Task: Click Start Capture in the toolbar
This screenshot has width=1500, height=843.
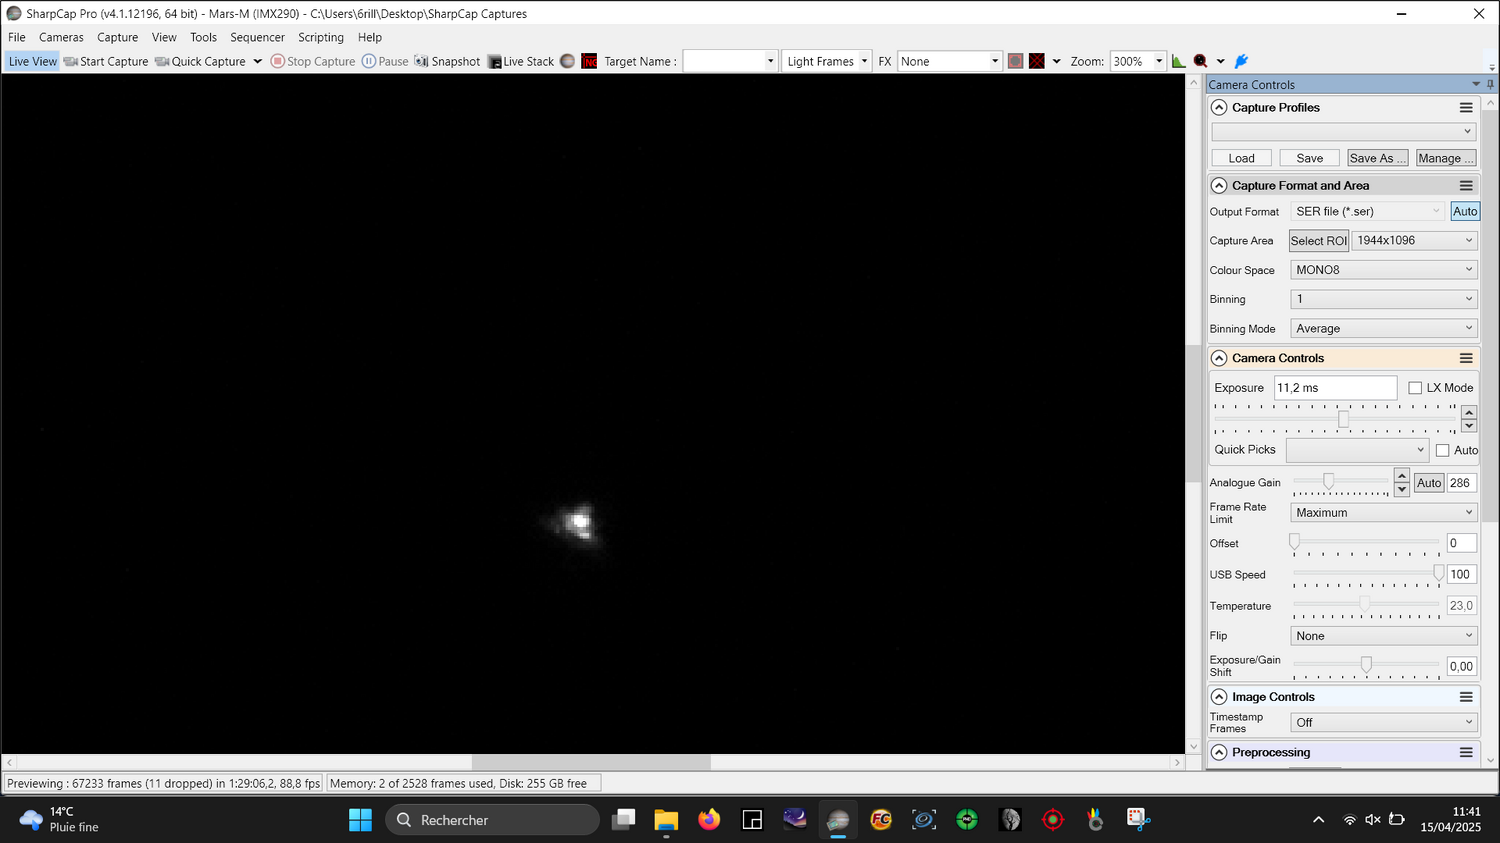Action: [106, 61]
